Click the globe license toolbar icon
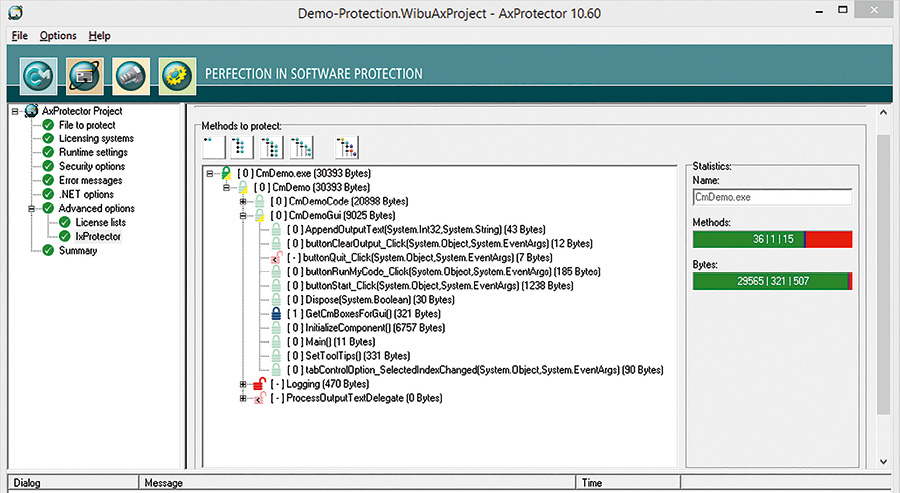900x493 pixels. (x=85, y=76)
